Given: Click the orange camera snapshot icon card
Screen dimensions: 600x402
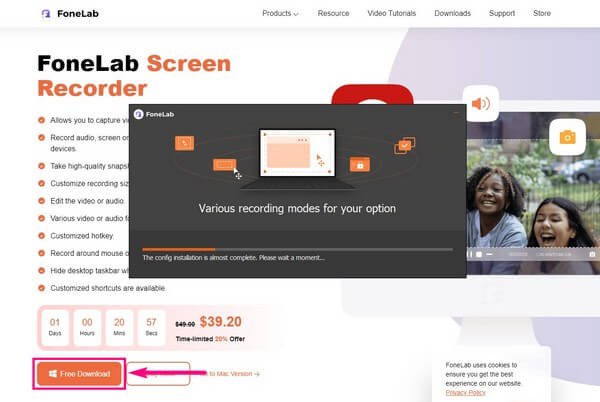Looking at the screenshot, I should (567, 137).
